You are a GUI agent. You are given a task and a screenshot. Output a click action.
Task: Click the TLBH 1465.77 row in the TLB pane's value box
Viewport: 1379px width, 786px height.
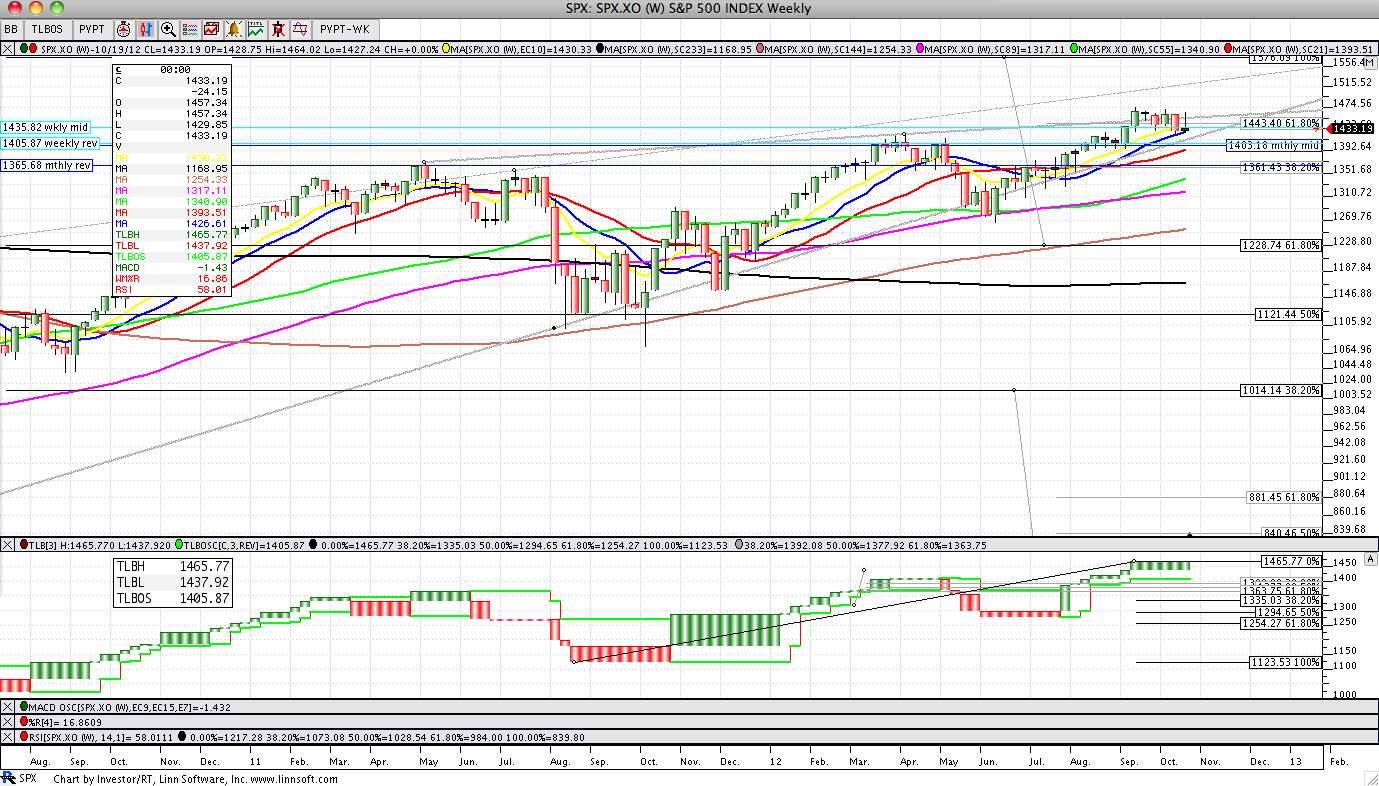tap(174, 566)
